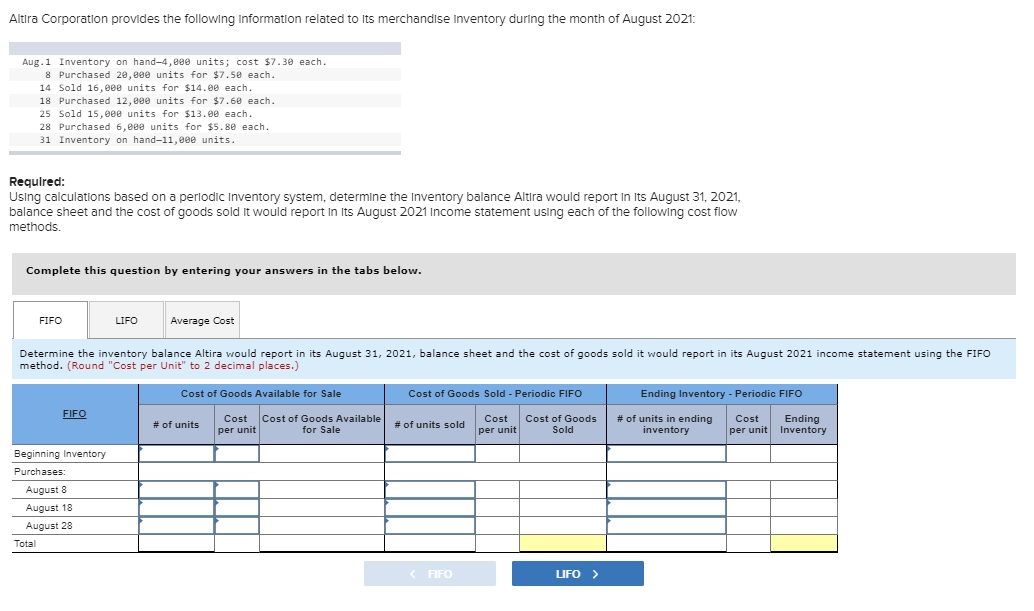Select August 18 units sold field
This screenshot has height=611, width=1034.
pyautogui.click(x=430, y=508)
